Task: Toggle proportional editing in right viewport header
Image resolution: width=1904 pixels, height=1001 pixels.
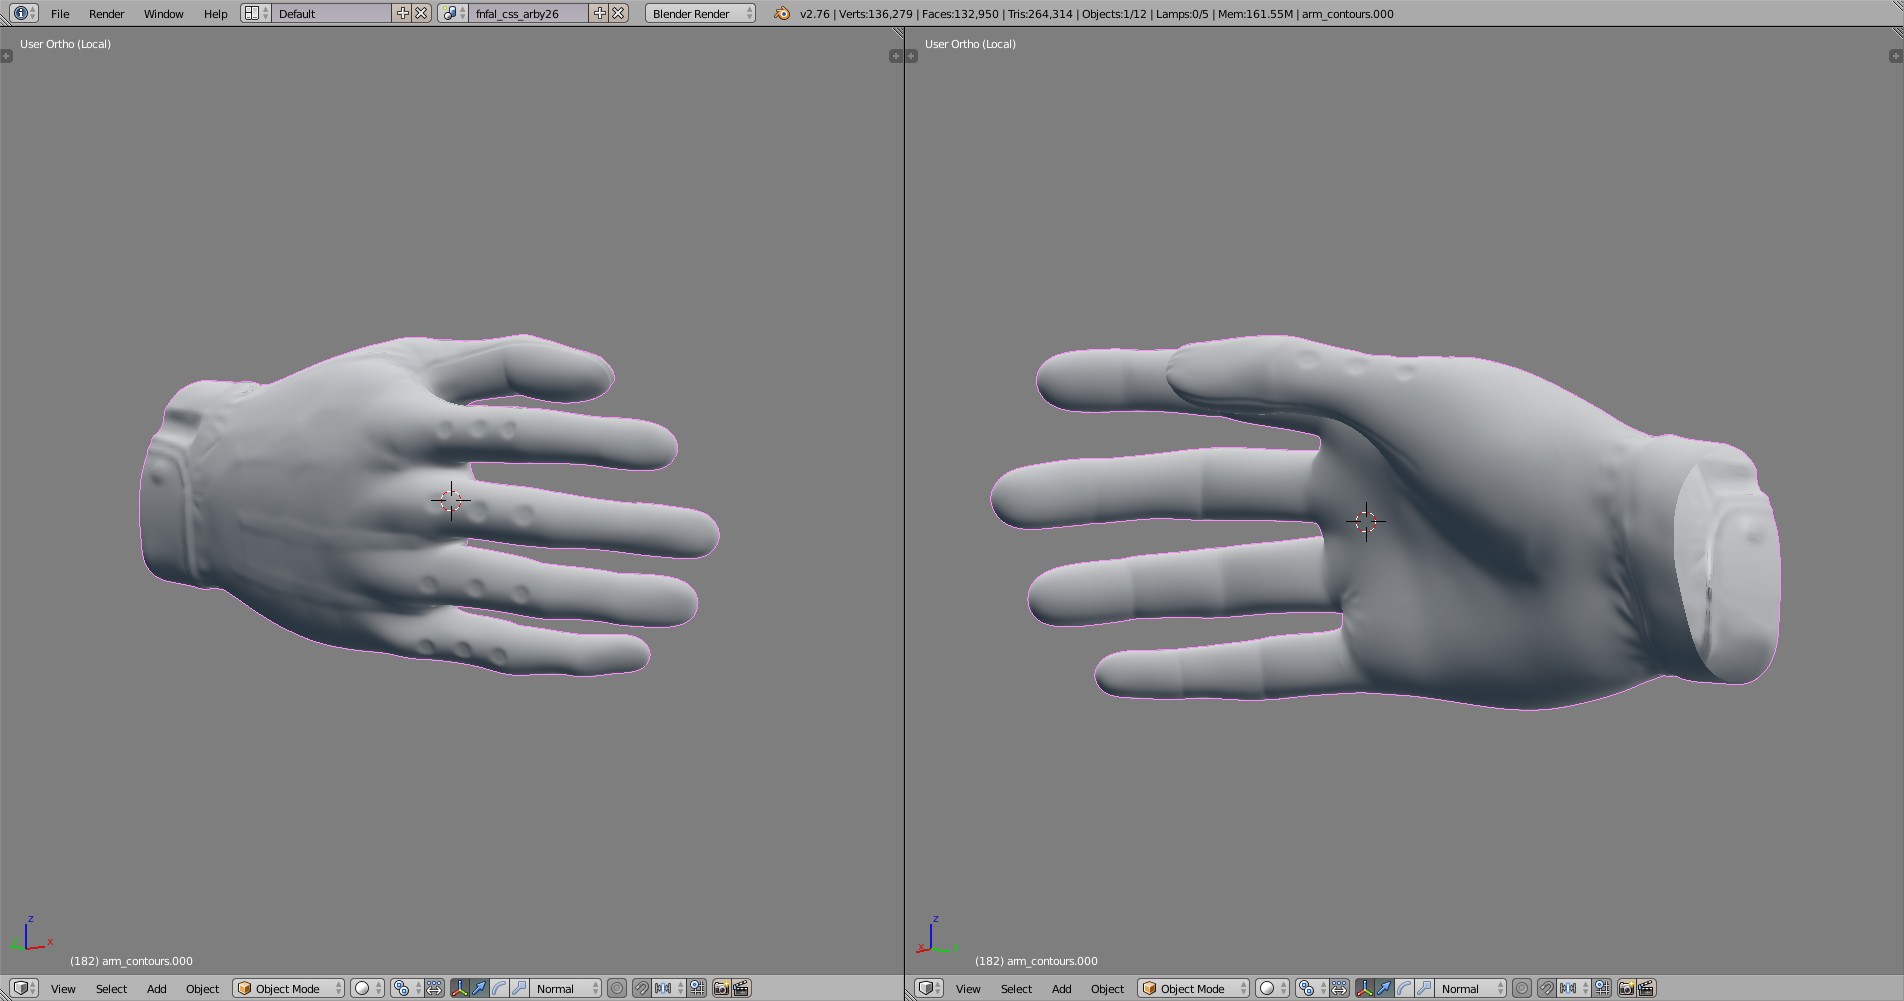Action: coord(1522,988)
